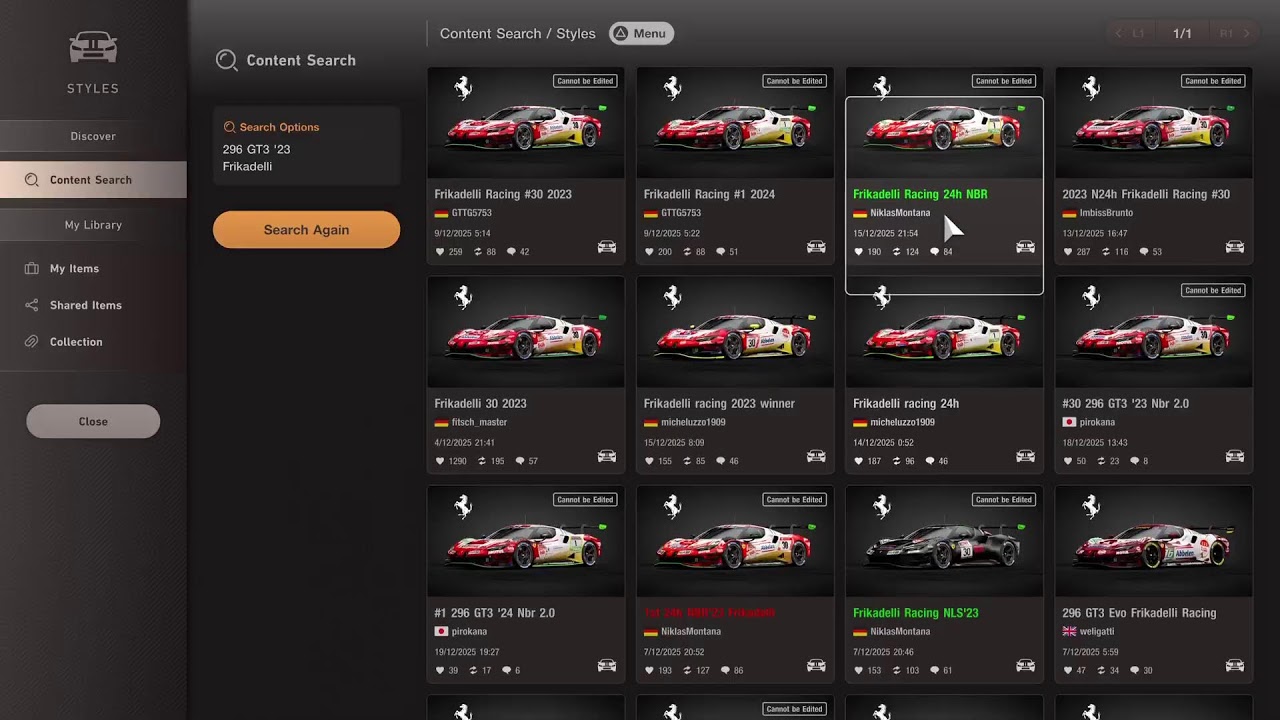Screen dimensions: 1280x720
Task: Click Ferrari logo on Frikadelli Racing #30 2023 thumbnail
Action: 463,88
